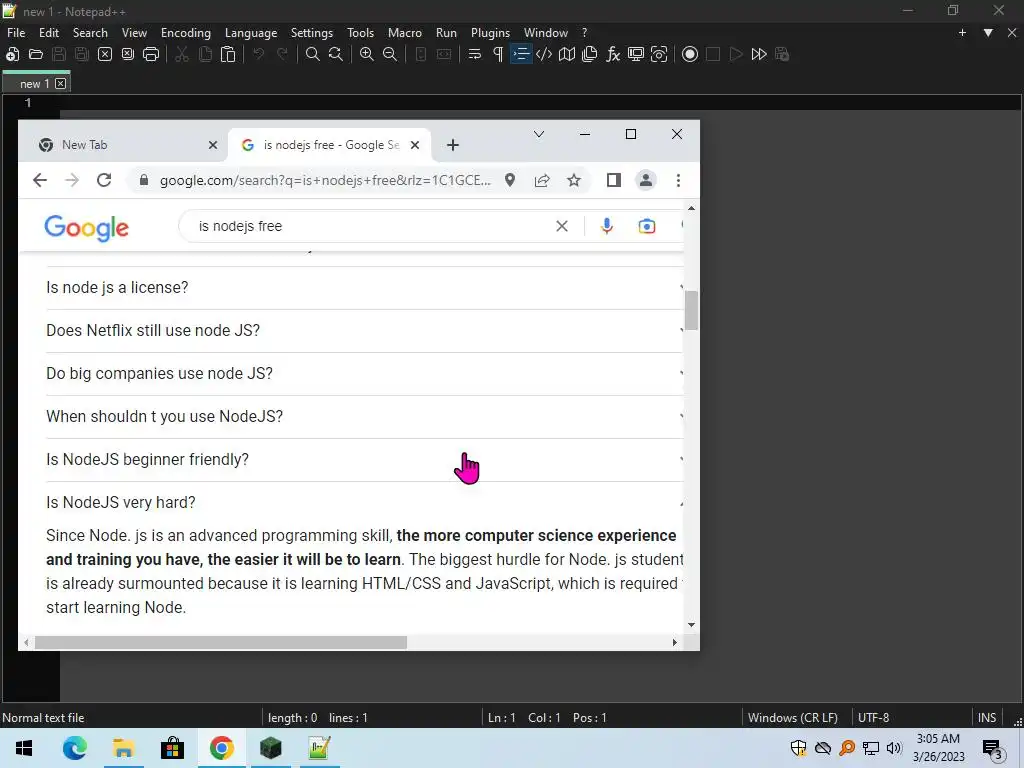
Task: Print the document with the printer icon
Action: pos(151,54)
